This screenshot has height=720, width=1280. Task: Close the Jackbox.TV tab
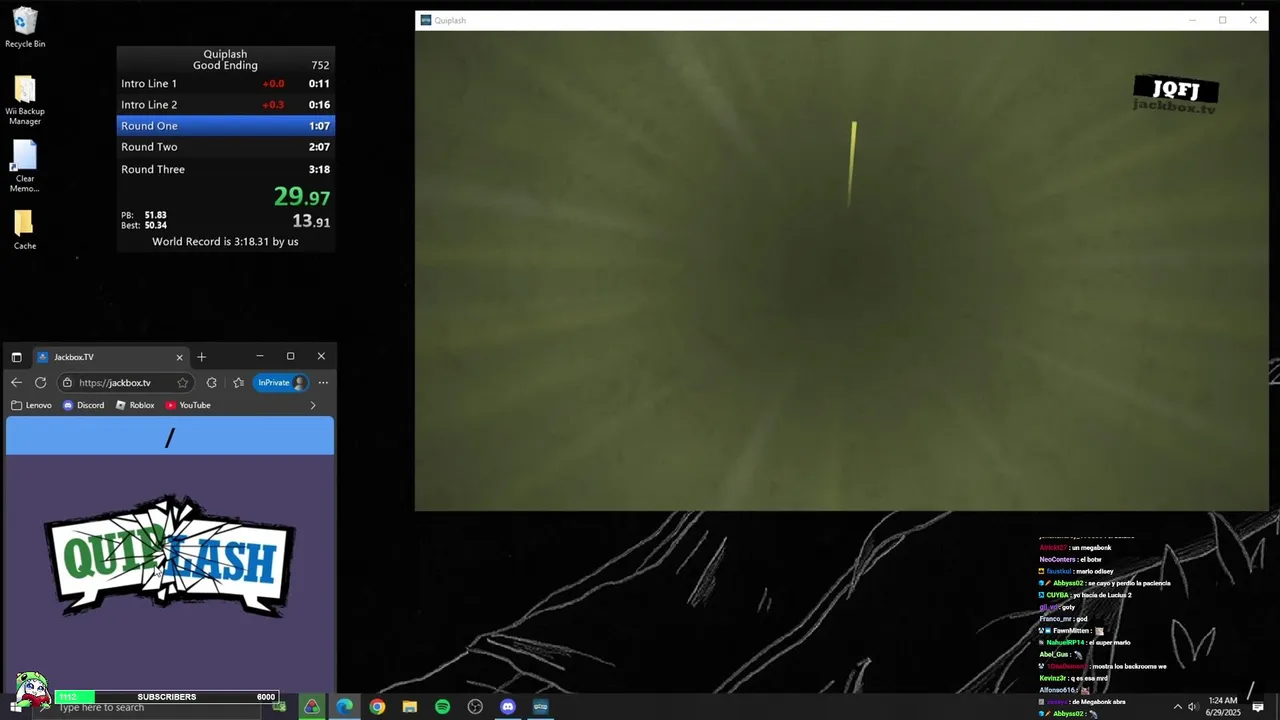pos(180,357)
